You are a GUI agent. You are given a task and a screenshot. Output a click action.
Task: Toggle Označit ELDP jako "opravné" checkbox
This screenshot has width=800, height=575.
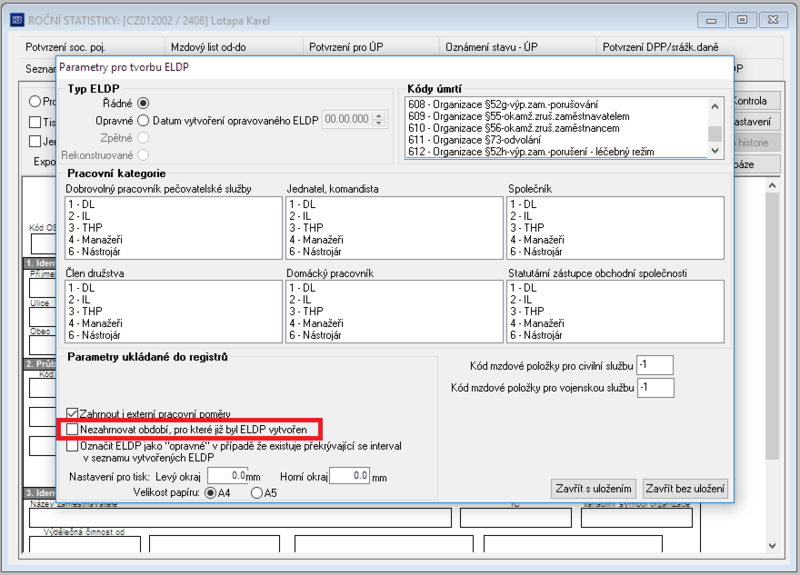72,446
